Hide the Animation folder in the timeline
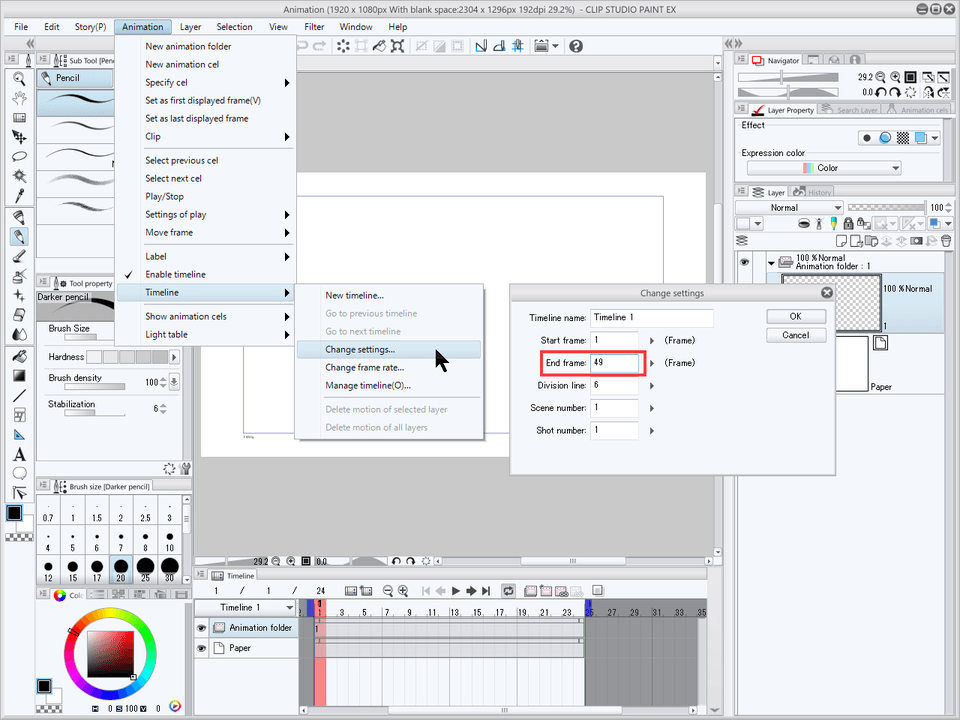This screenshot has height=720, width=960. [x=201, y=628]
